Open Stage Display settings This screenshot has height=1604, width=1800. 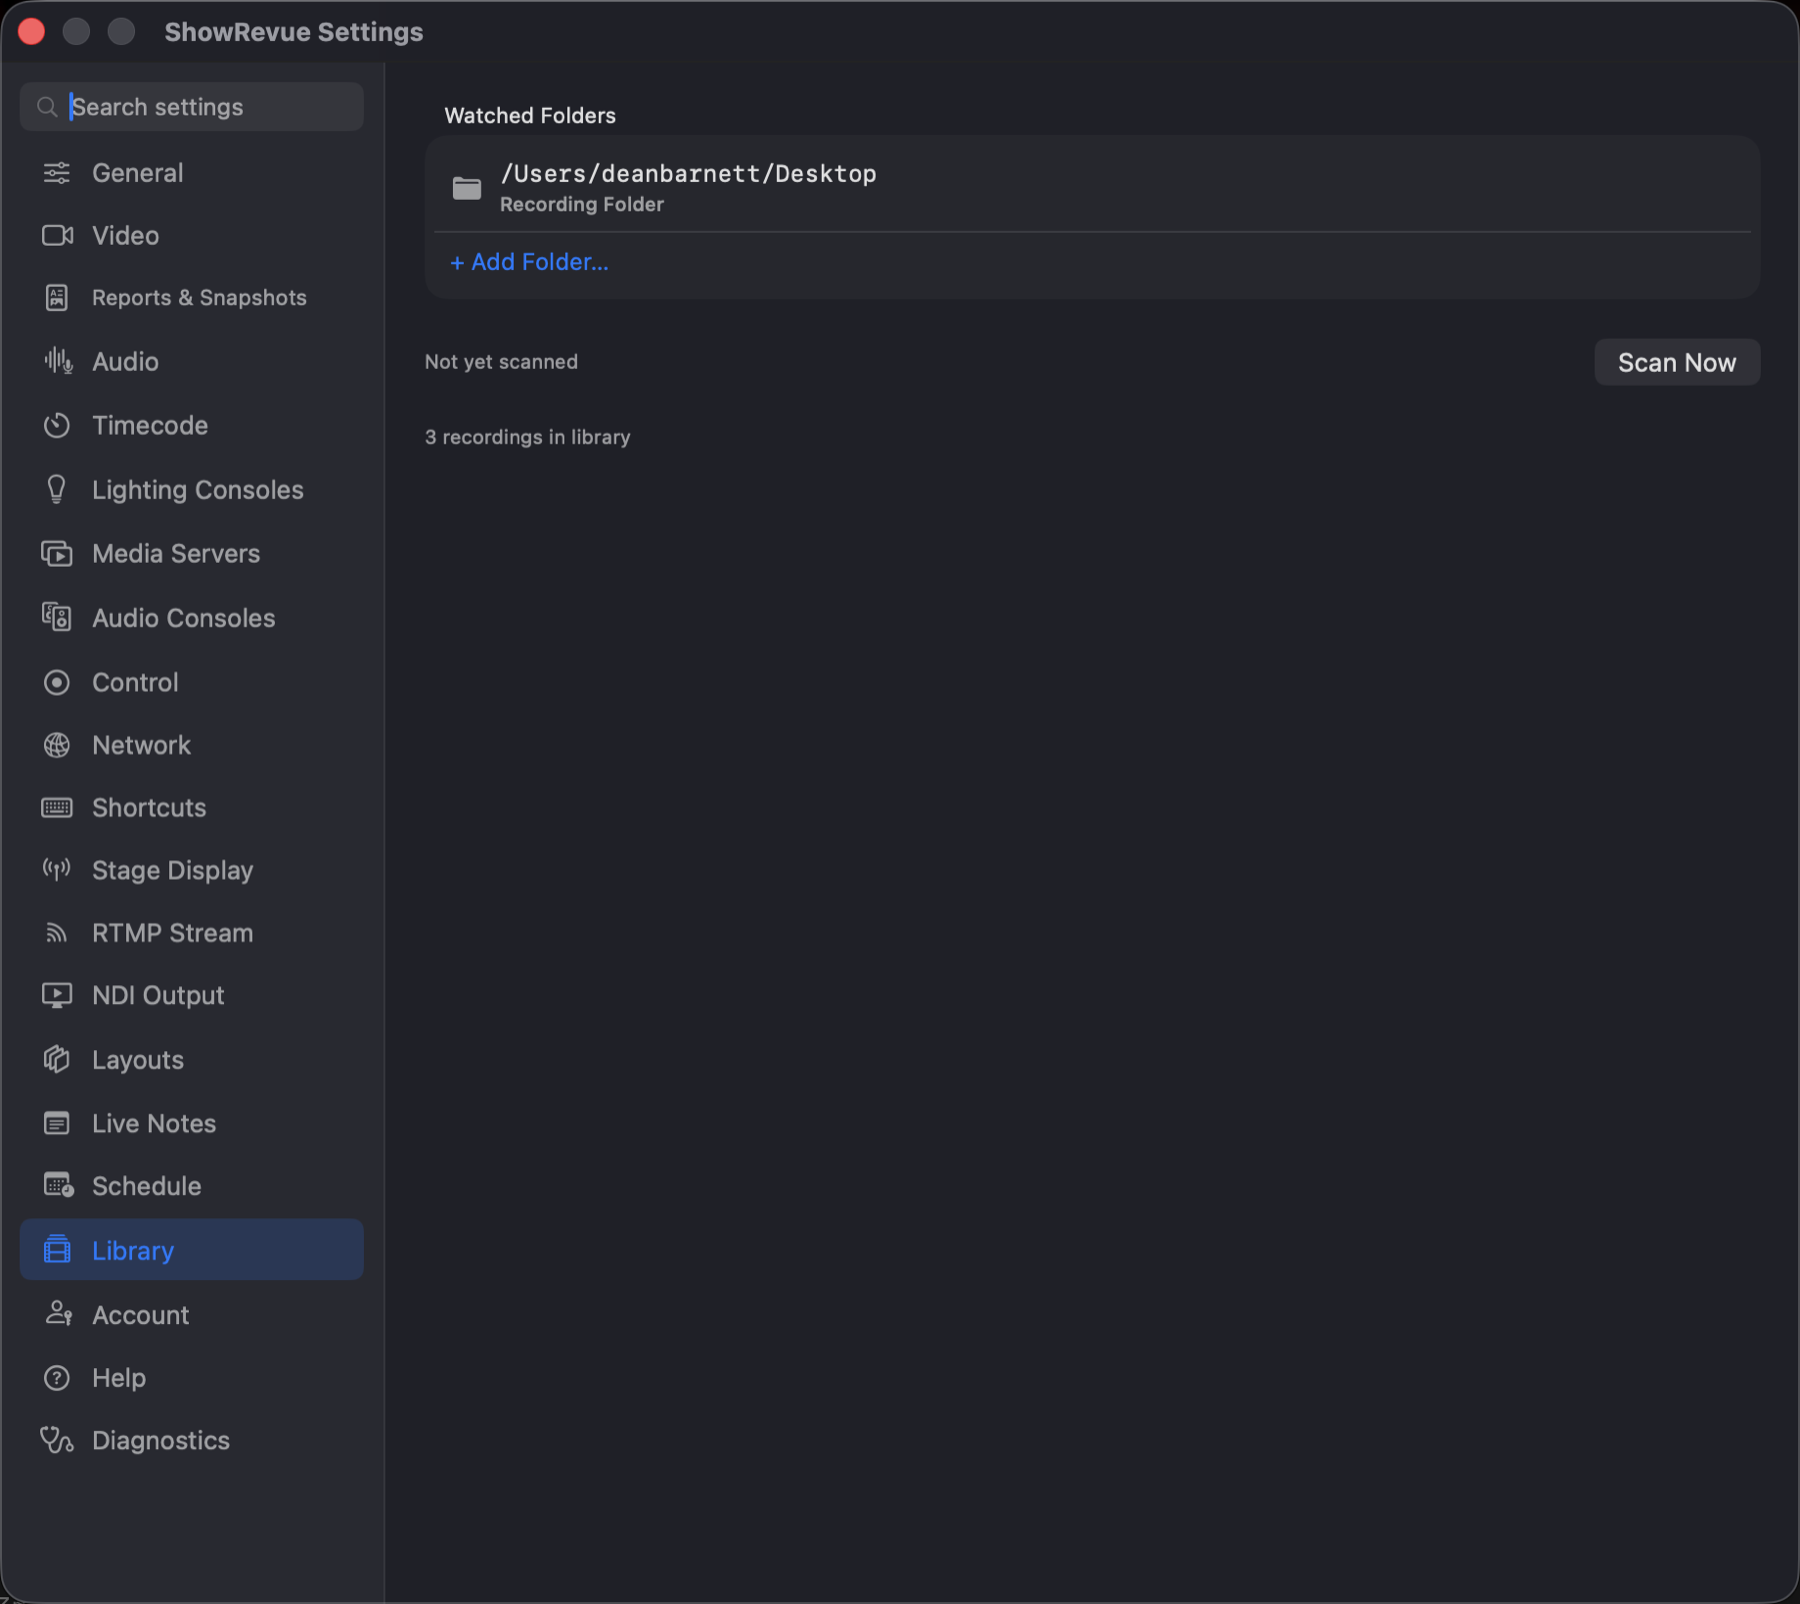[191, 870]
